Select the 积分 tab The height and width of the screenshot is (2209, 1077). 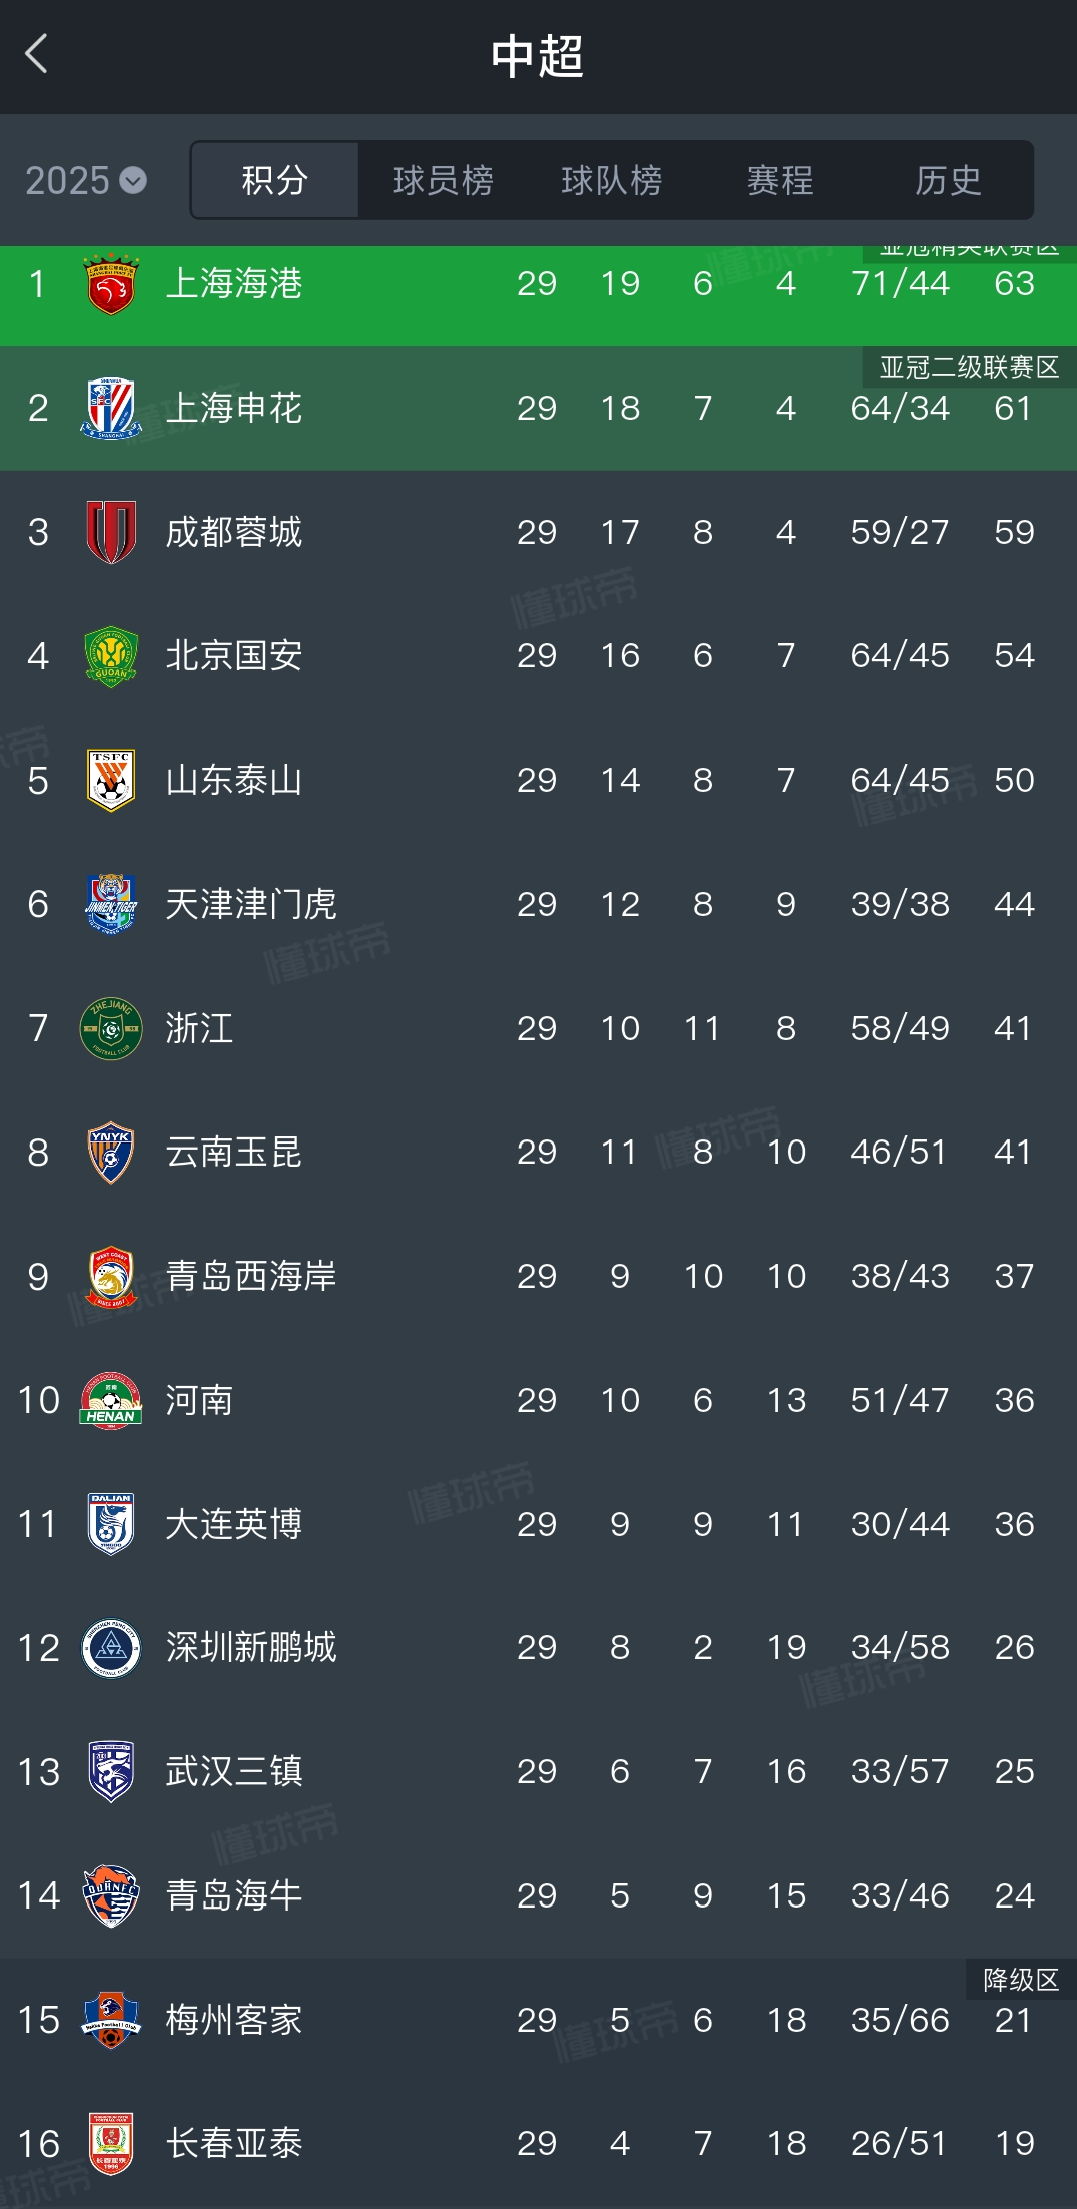[x=274, y=181]
